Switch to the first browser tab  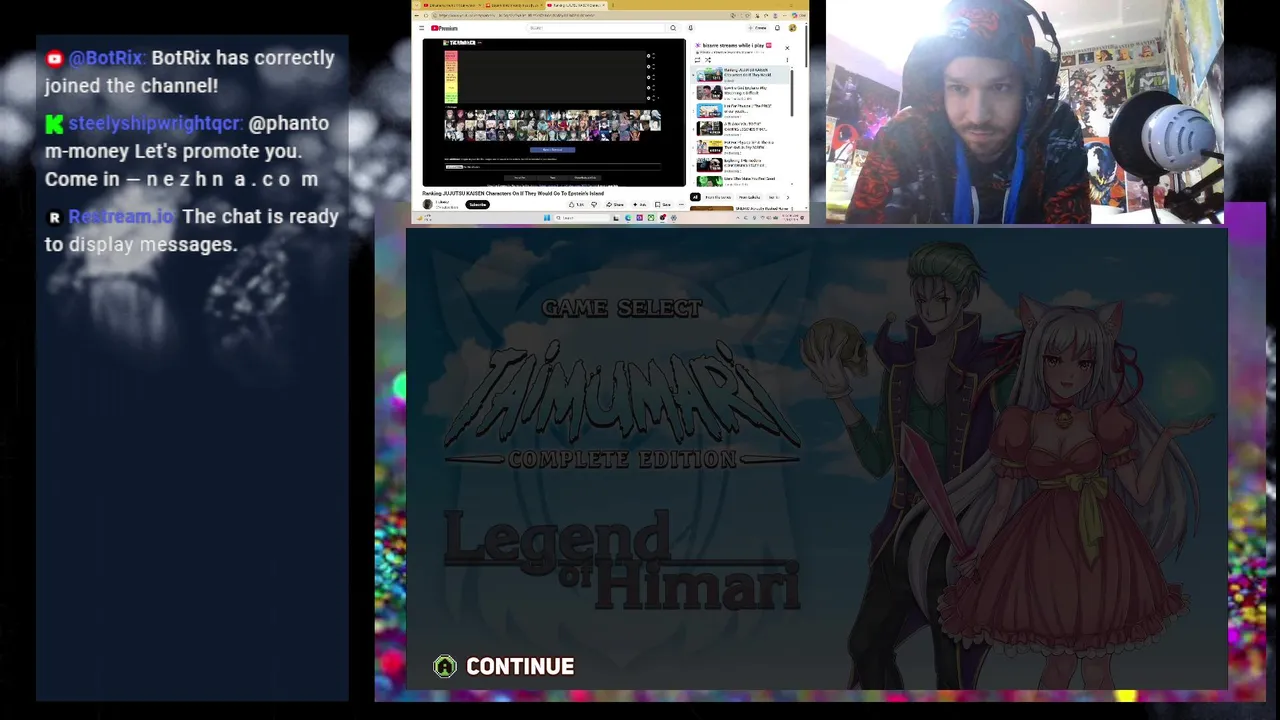pyautogui.click(x=451, y=5)
